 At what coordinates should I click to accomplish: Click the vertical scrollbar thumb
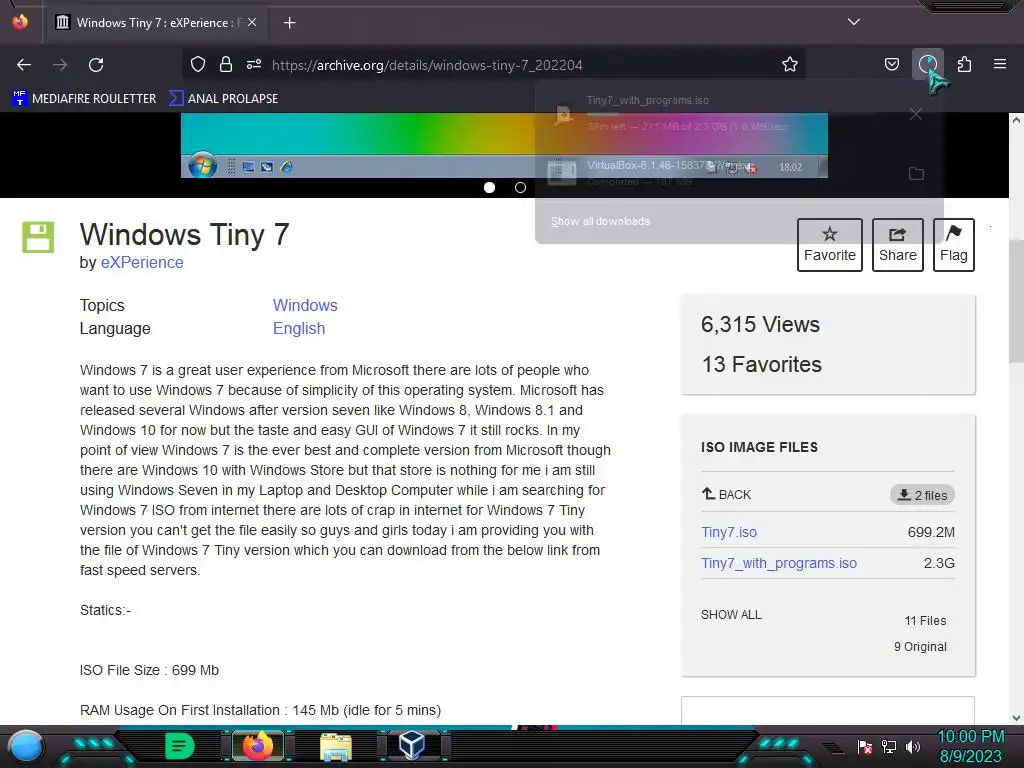1016,302
